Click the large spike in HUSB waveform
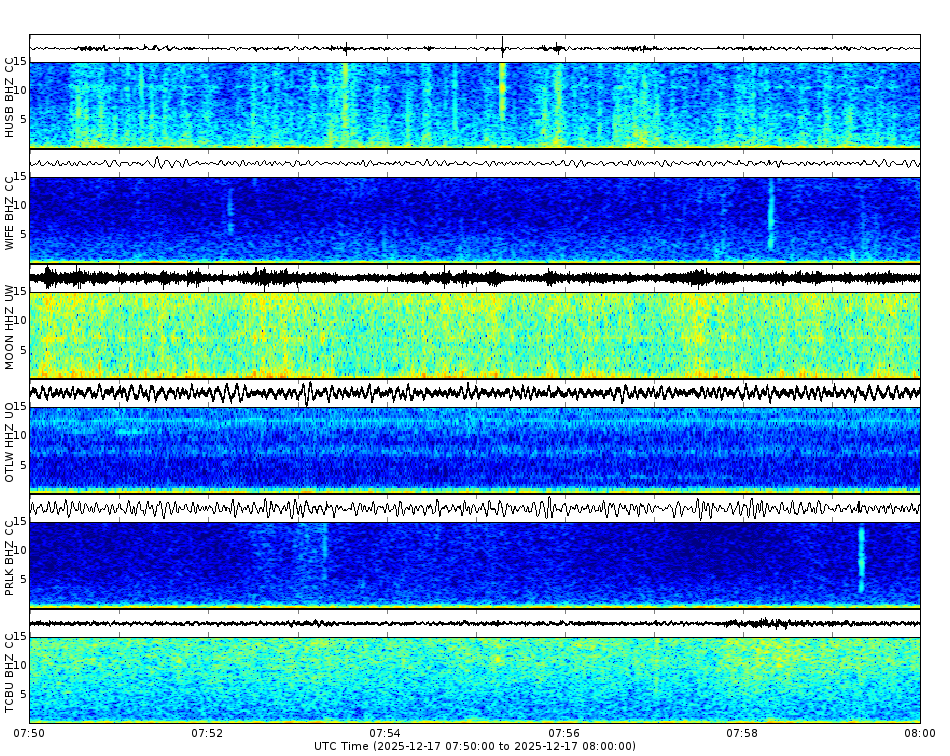The image size is (950, 756). pos(502,44)
